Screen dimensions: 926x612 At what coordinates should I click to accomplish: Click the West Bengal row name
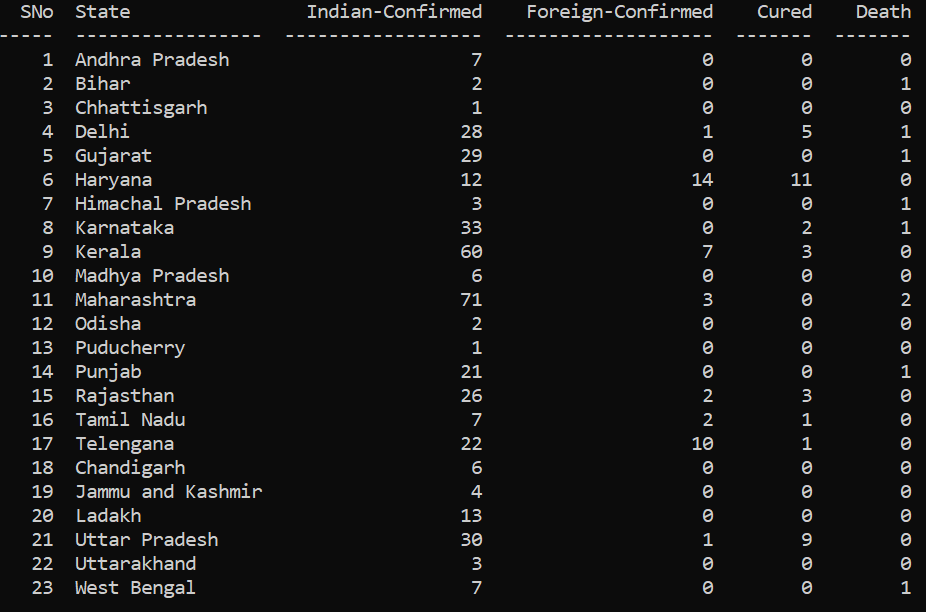(135, 588)
